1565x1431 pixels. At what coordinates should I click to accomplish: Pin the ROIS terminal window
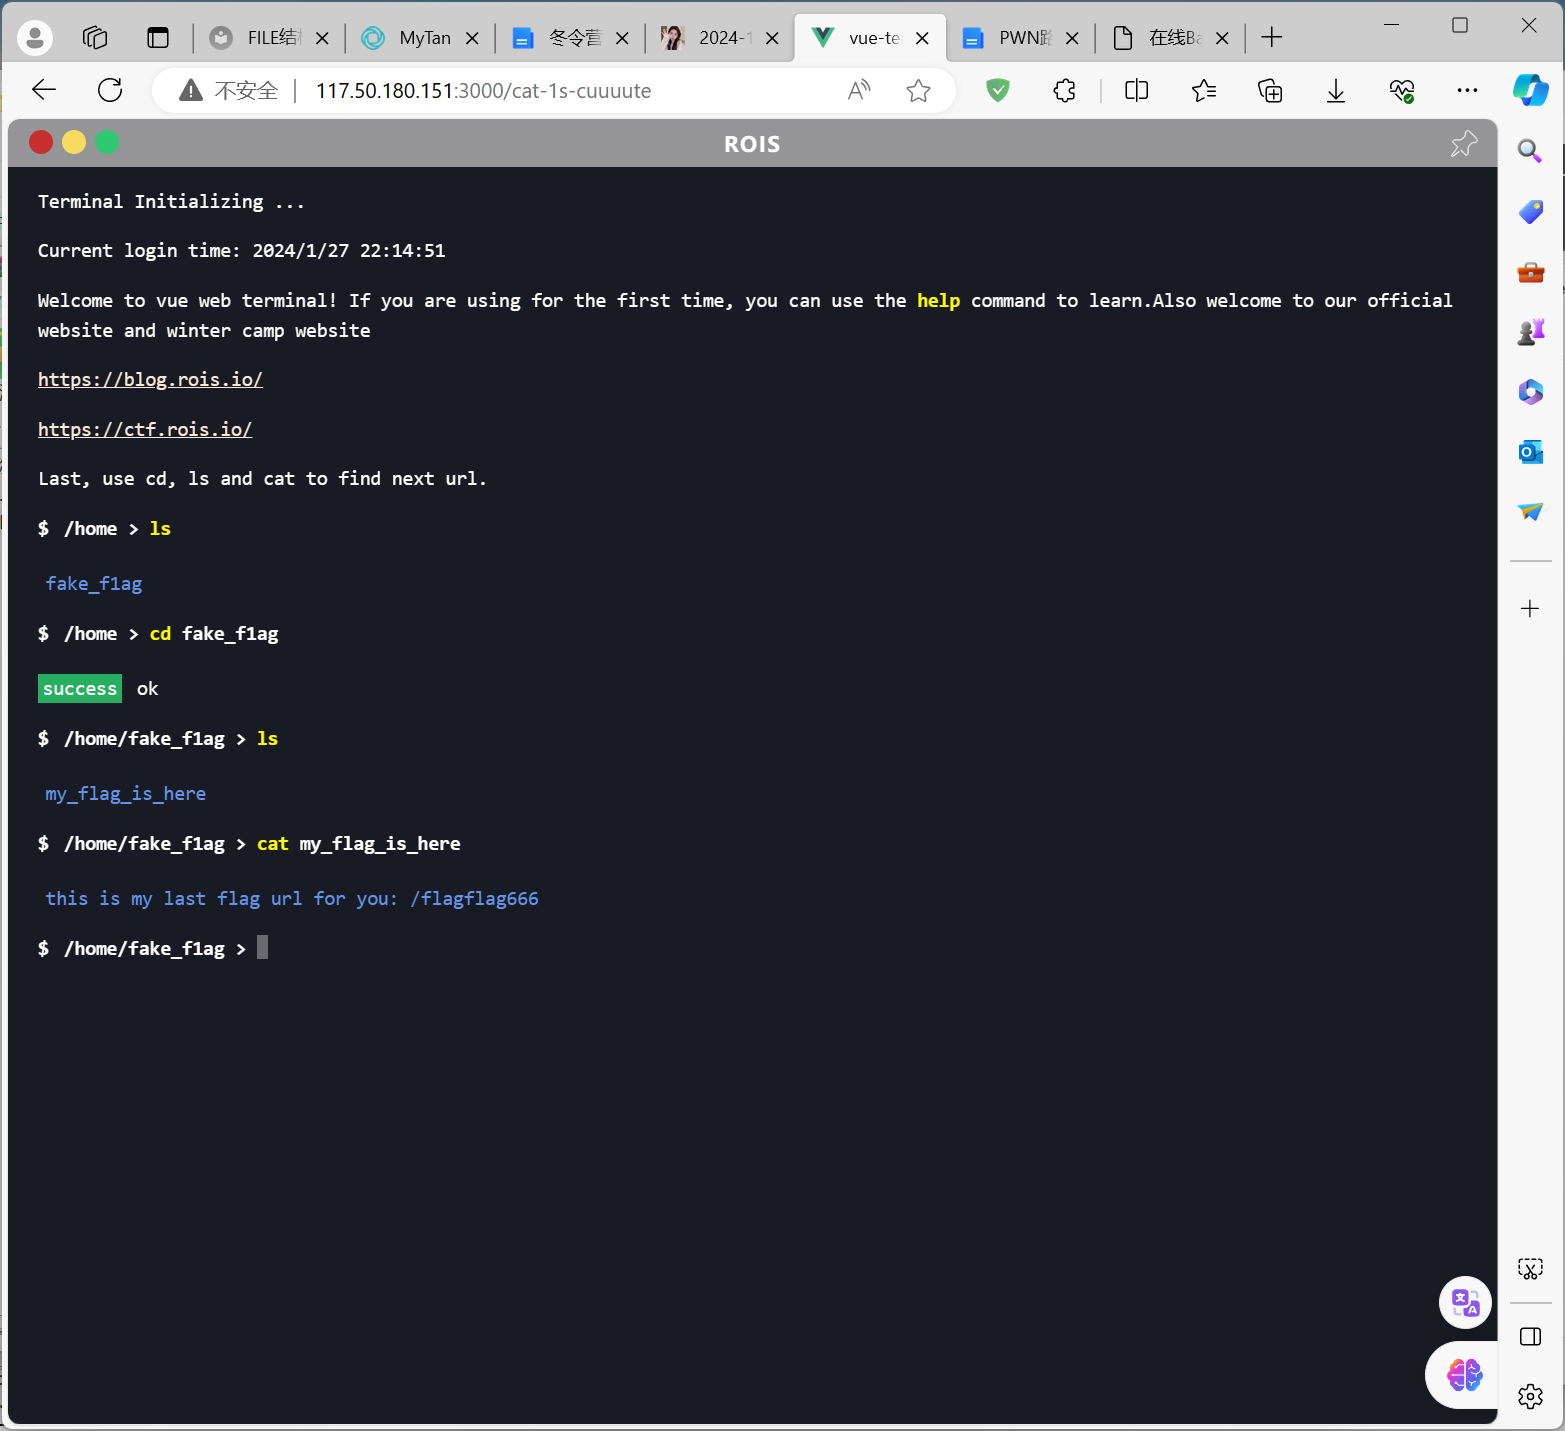(x=1463, y=144)
